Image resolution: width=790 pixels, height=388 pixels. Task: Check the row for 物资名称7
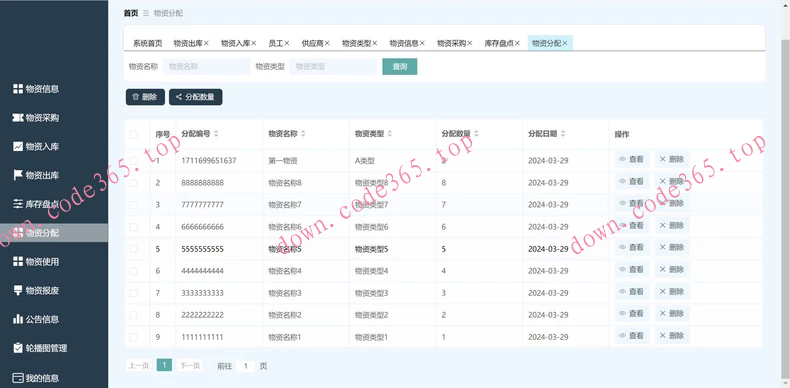(133, 205)
